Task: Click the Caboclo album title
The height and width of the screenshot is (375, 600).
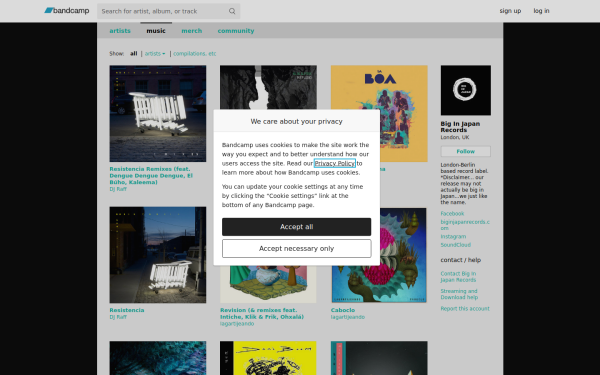Action: [343, 310]
